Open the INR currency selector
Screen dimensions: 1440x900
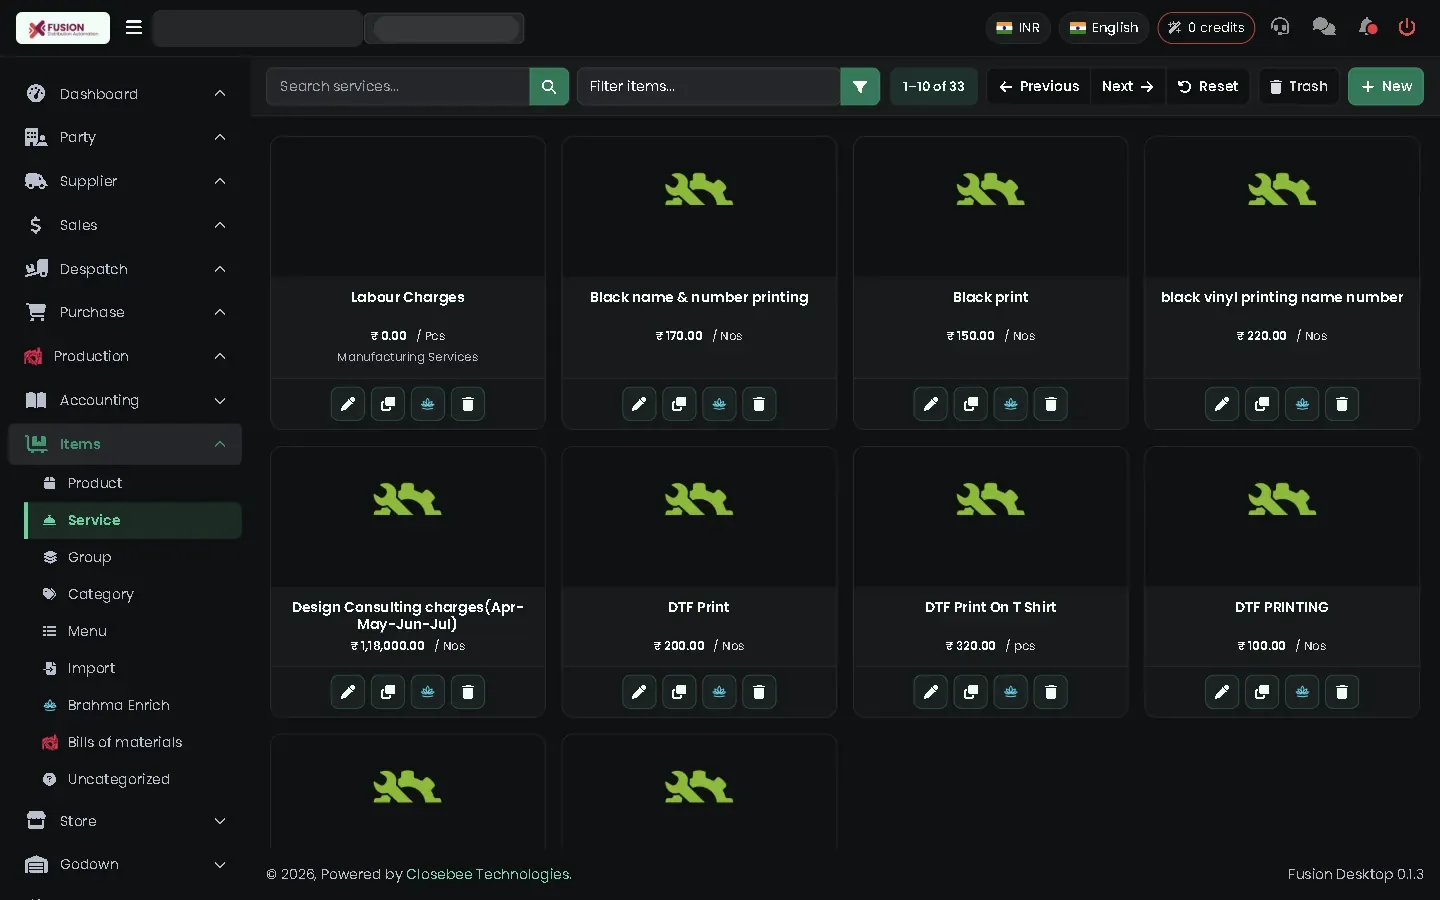[1018, 28]
